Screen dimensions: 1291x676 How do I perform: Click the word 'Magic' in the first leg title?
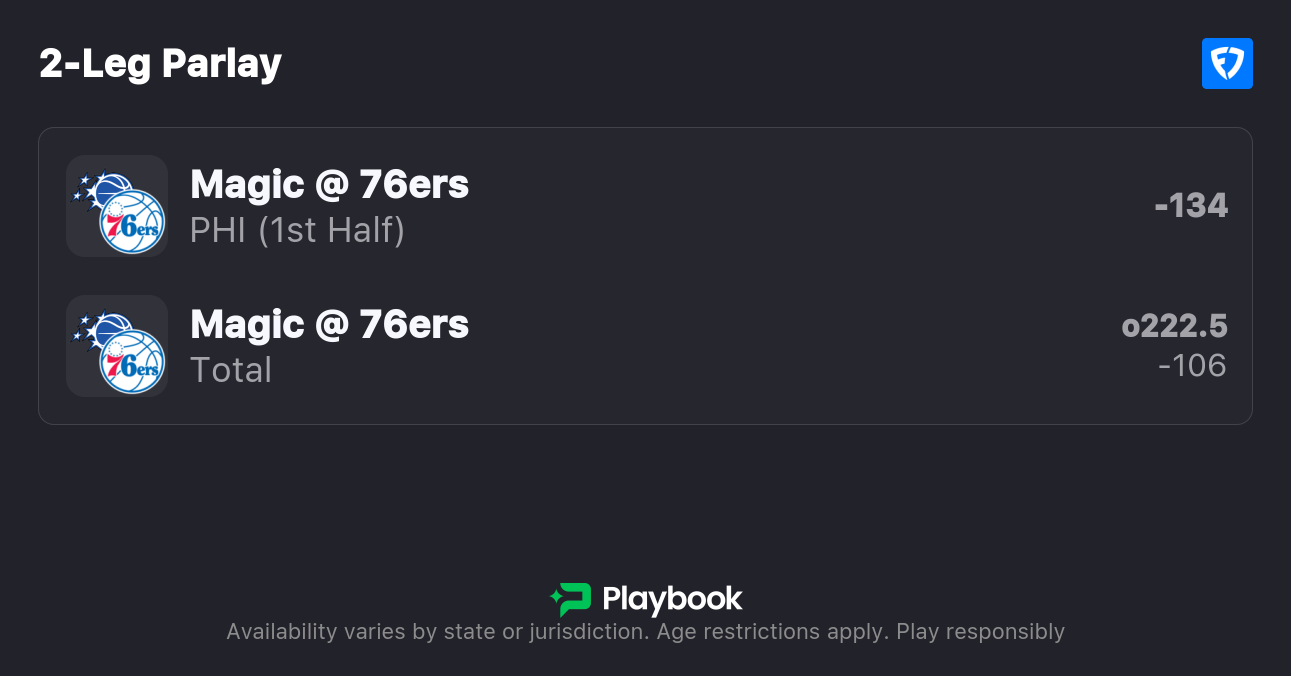click(247, 184)
